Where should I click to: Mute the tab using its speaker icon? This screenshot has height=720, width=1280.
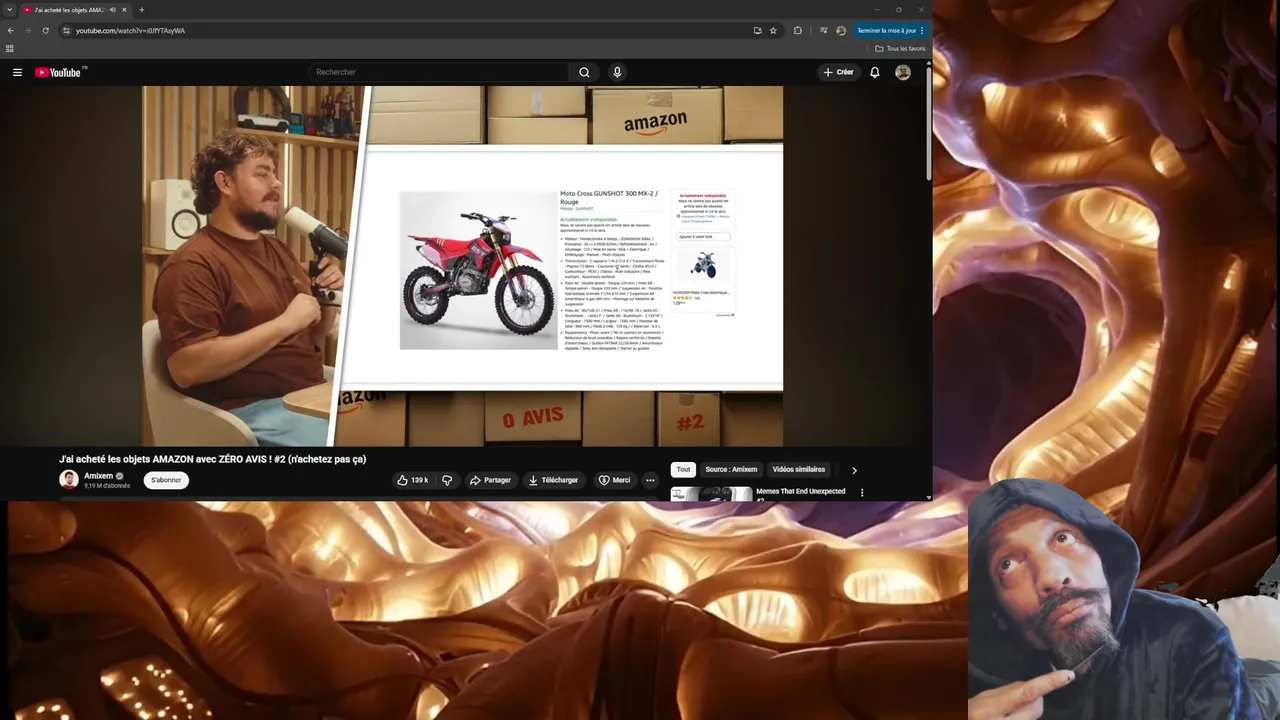(x=112, y=10)
